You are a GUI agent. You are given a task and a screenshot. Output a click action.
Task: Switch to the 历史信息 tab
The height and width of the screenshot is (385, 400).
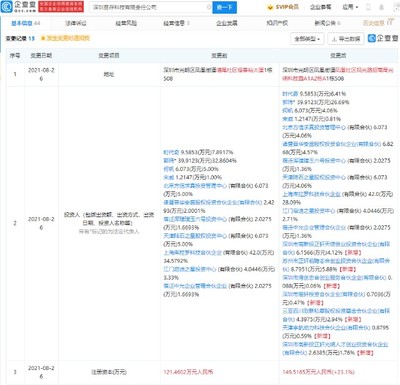point(378,23)
